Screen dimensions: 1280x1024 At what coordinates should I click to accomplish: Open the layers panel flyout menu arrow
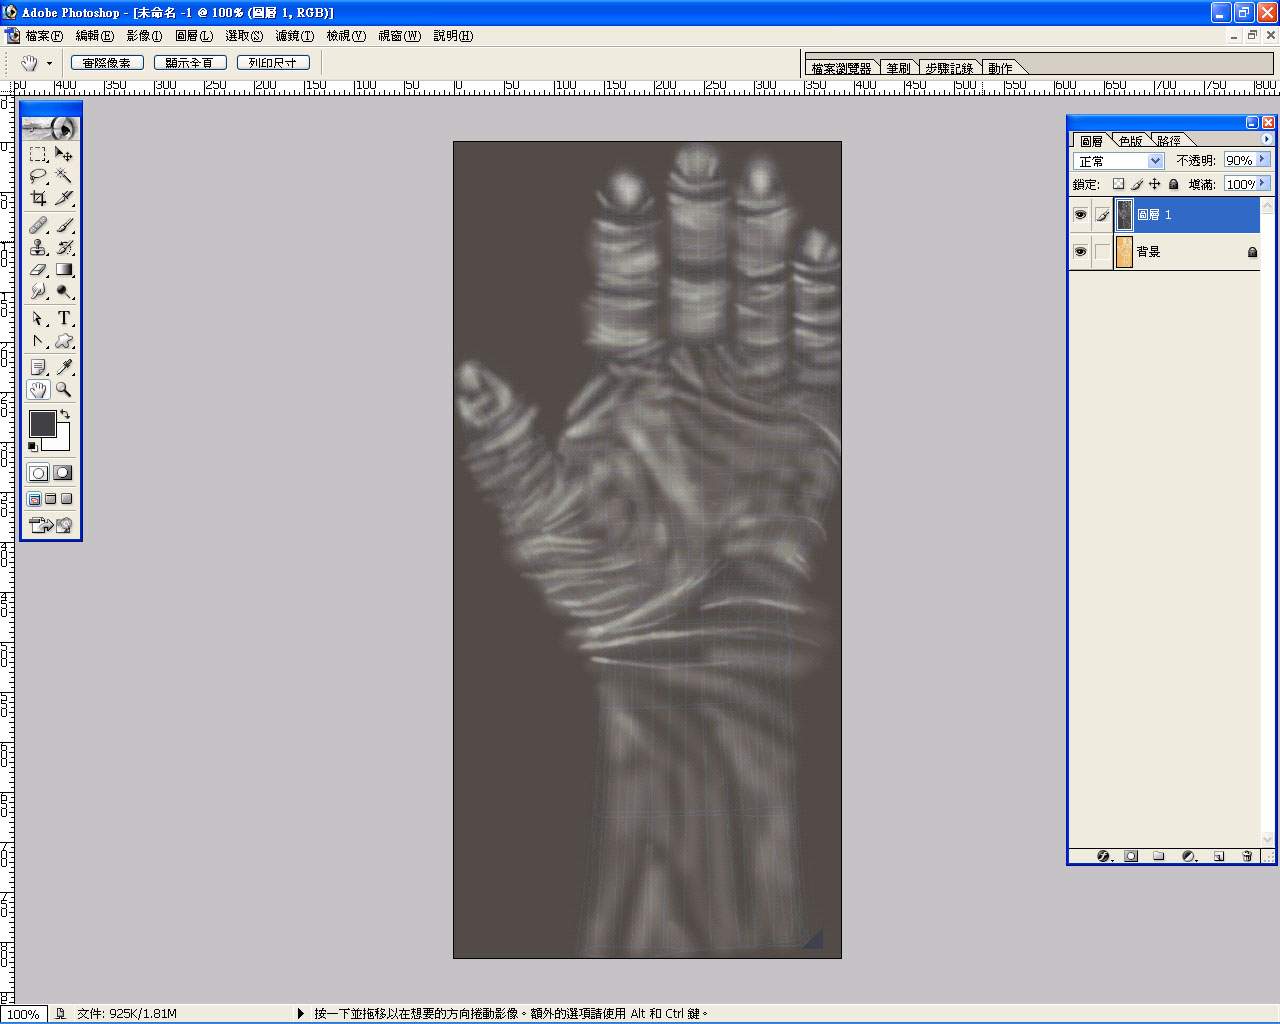coord(1267,140)
